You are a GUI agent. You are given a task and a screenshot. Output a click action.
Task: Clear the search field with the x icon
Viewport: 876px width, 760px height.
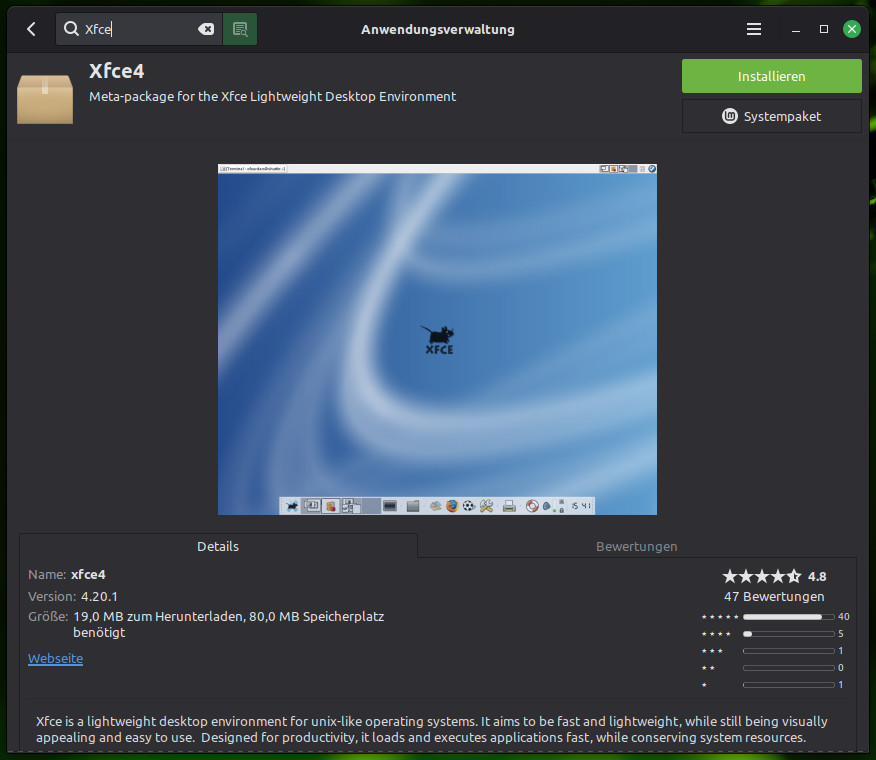206,29
